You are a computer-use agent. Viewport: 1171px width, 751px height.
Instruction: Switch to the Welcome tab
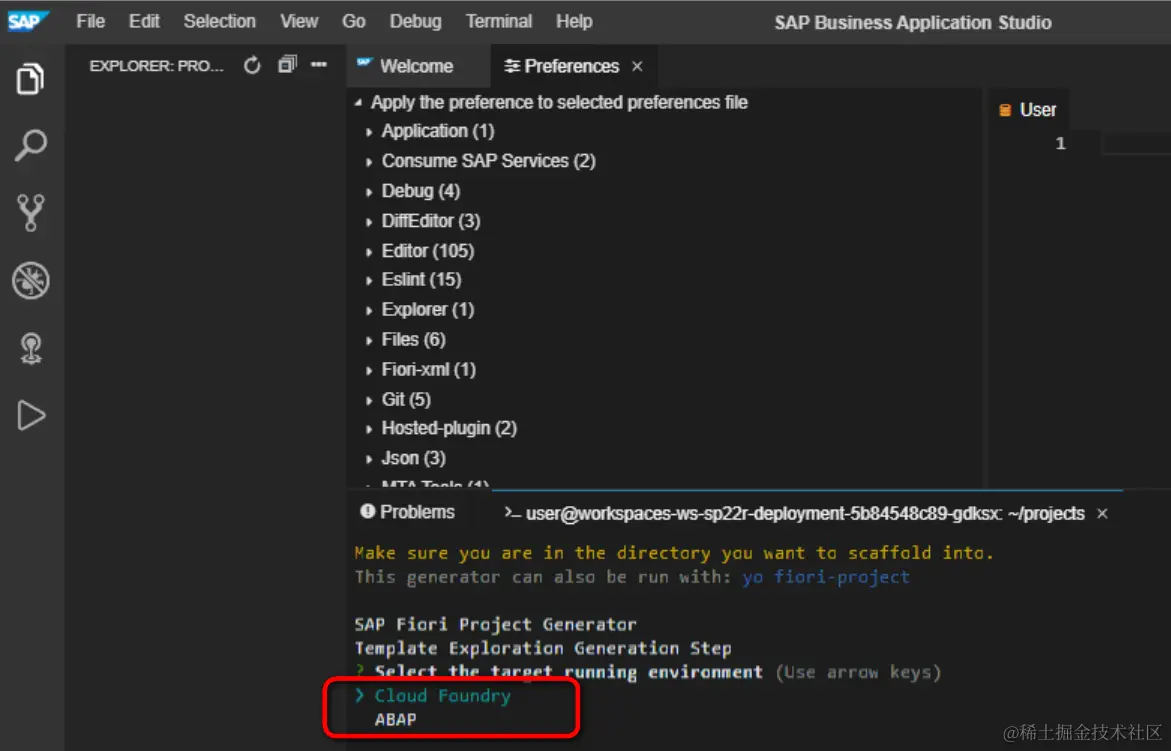tap(417, 66)
